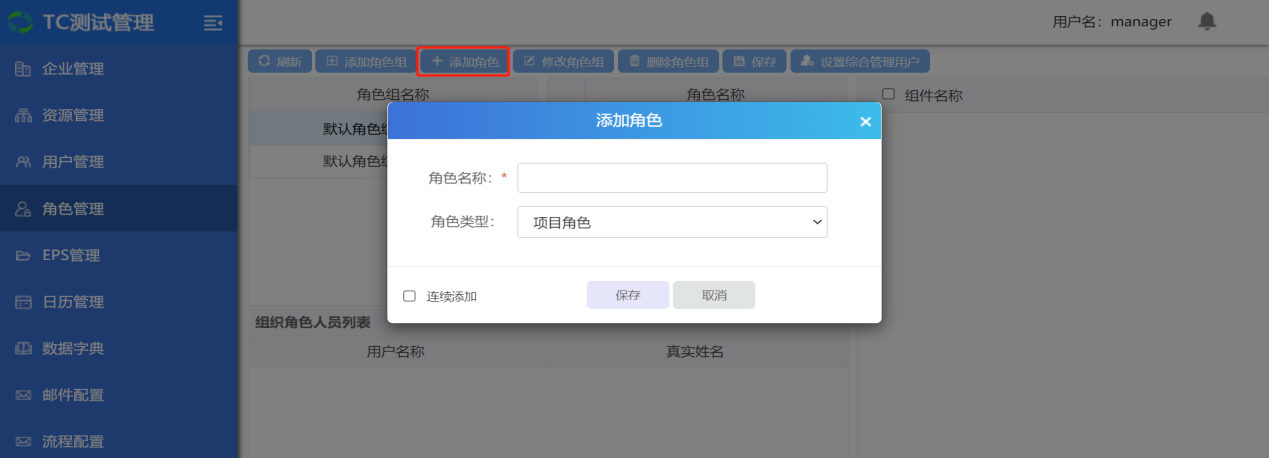Image resolution: width=1269 pixels, height=458 pixels.
Task: Click the 用户名称 column header
Action: (x=396, y=352)
